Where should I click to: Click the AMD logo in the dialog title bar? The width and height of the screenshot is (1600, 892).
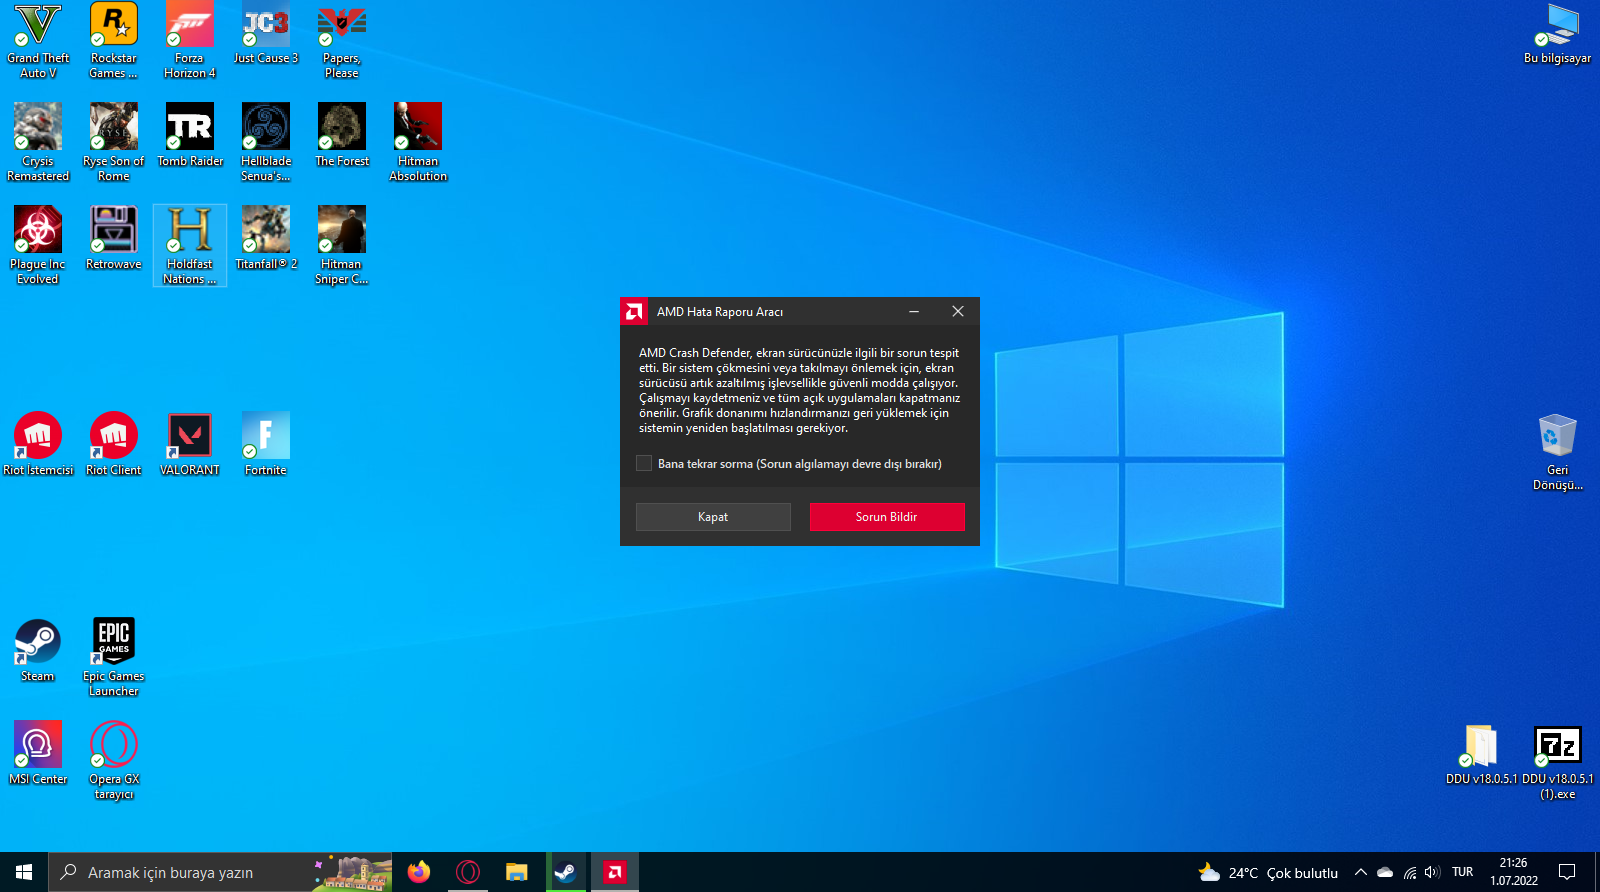[x=634, y=312]
